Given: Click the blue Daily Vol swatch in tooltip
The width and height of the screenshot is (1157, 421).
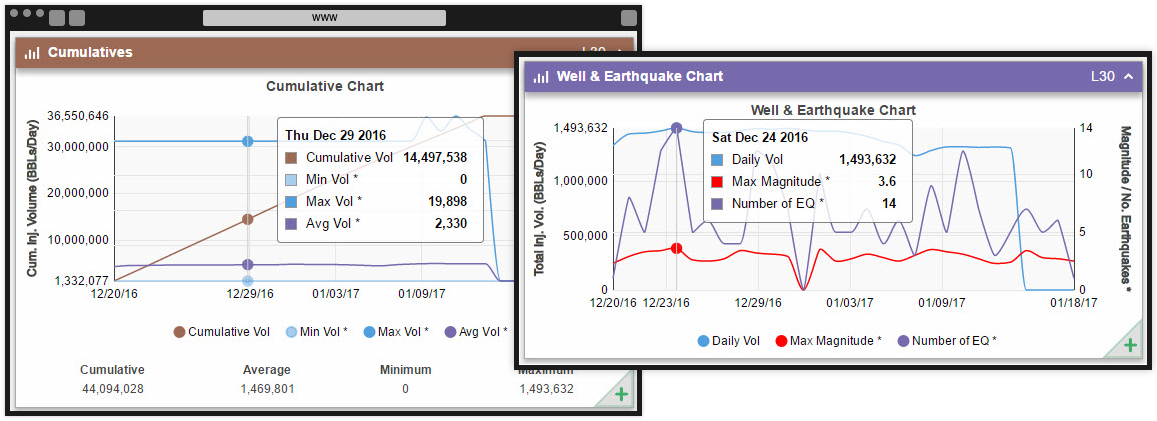Looking at the screenshot, I should (x=717, y=159).
